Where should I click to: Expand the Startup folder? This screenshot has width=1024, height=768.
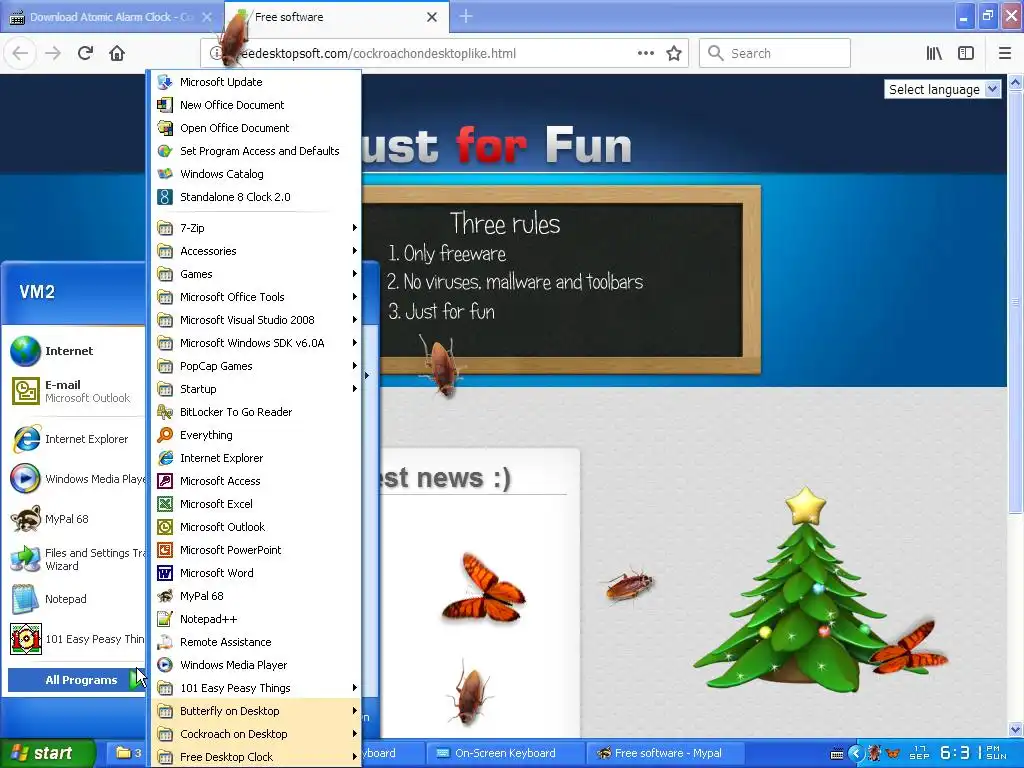pyautogui.click(x=255, y=389)
